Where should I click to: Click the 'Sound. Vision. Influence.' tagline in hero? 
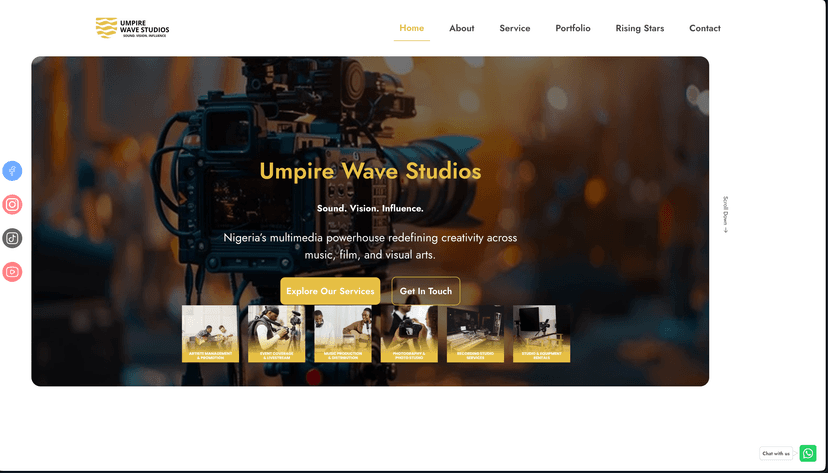tap(370, 209)
